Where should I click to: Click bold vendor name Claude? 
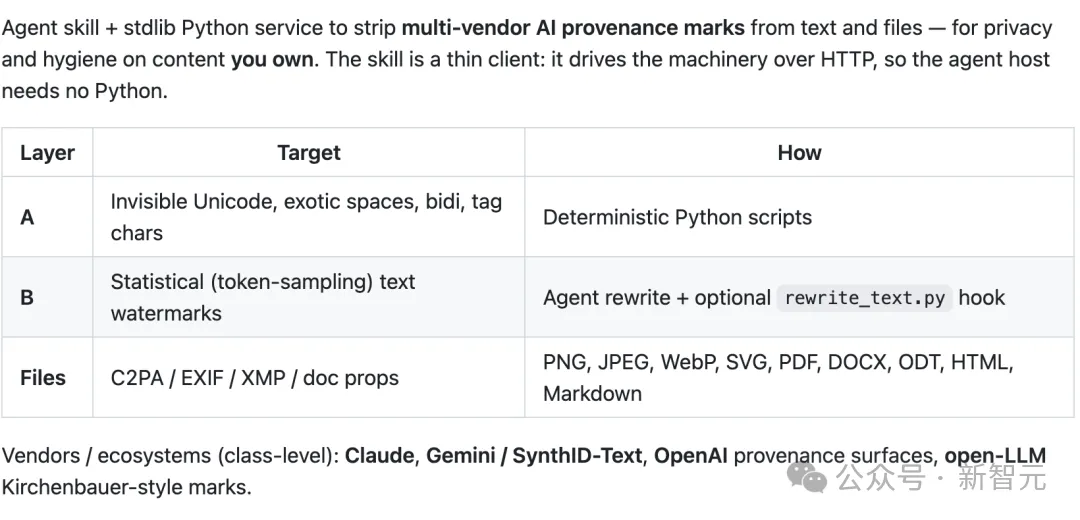(x=380, y=455)
